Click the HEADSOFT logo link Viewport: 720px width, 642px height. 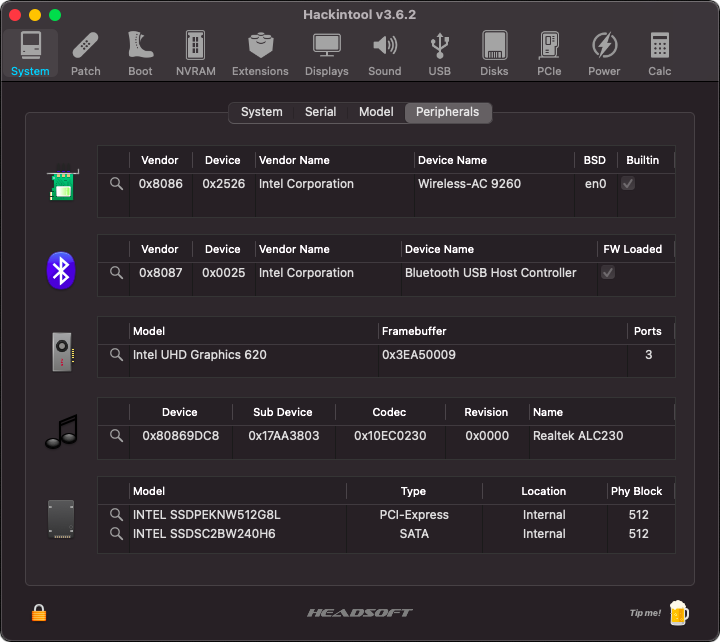[x=360, y=613]
